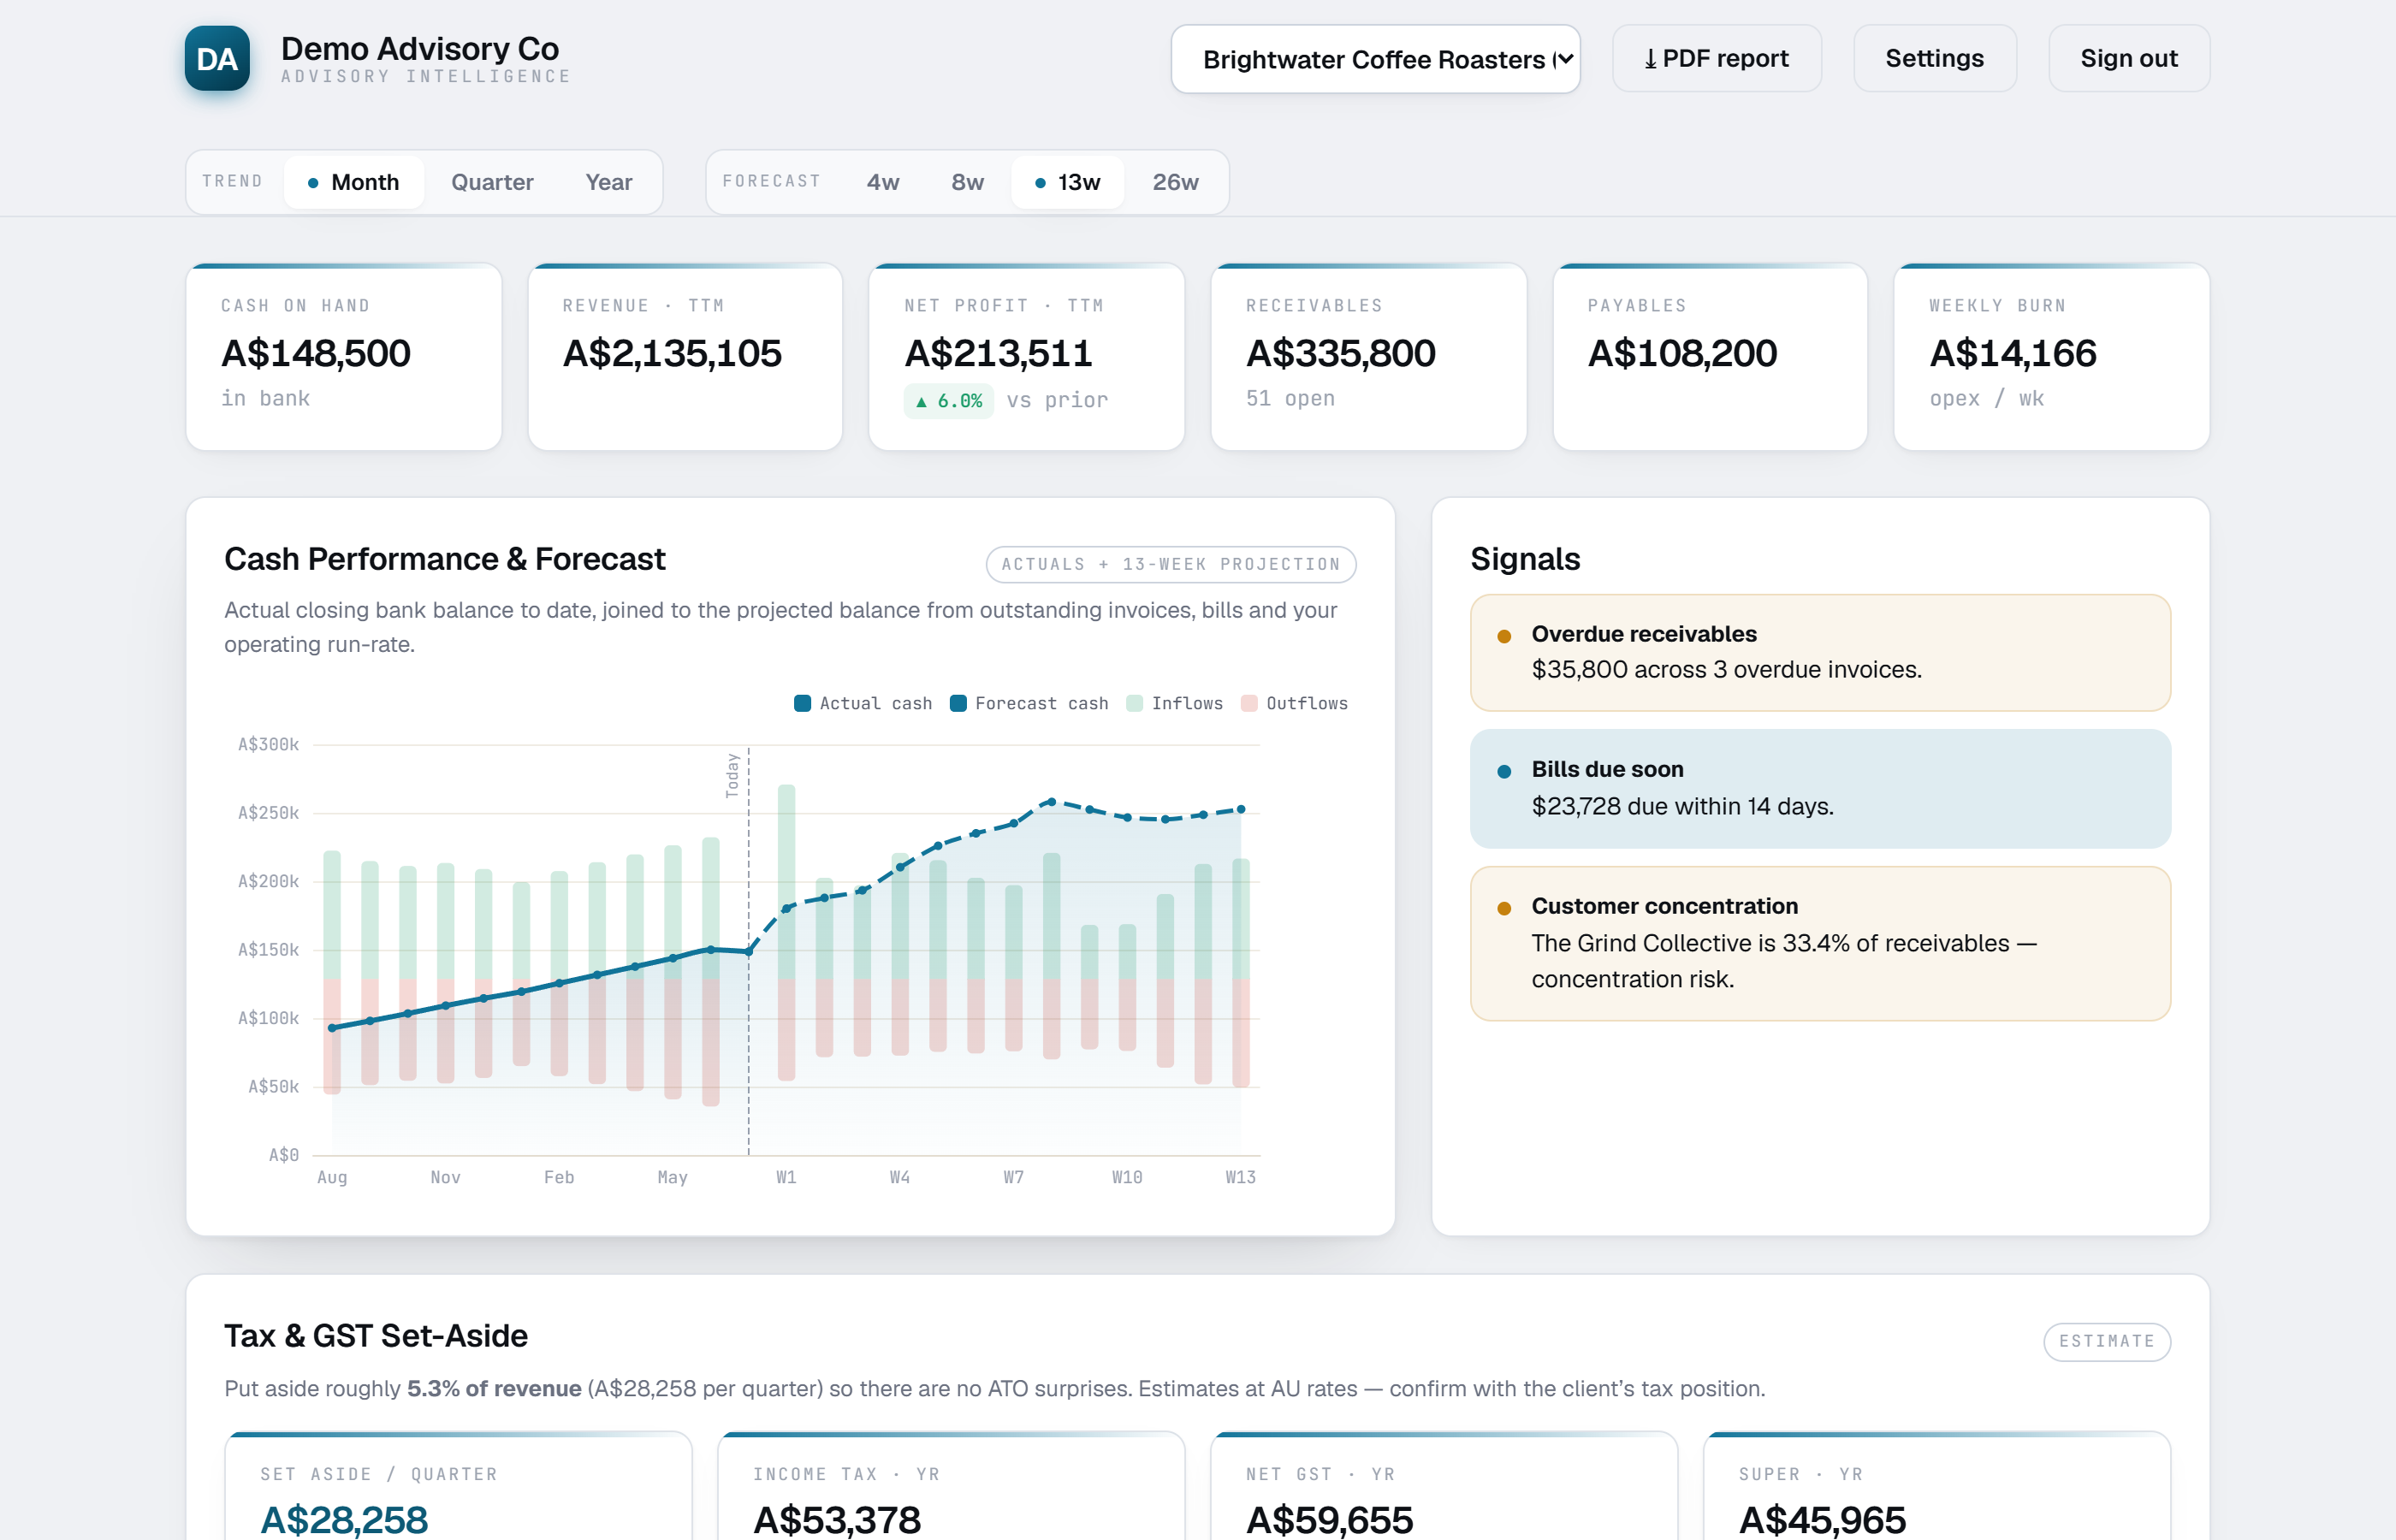Set forecast to 4w

[x=883, y=182]
